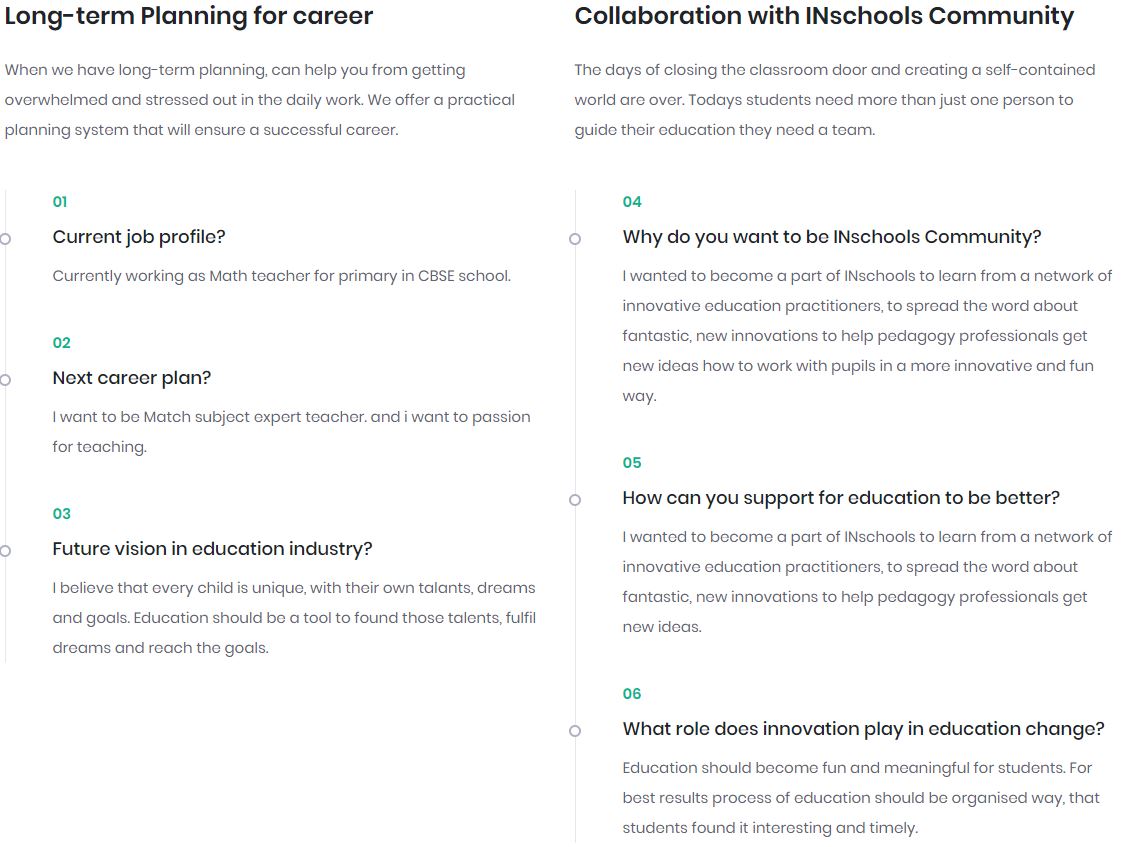Click the Long-term Planning for career heading
This screenshot has height=847, width=1130.
189,16
